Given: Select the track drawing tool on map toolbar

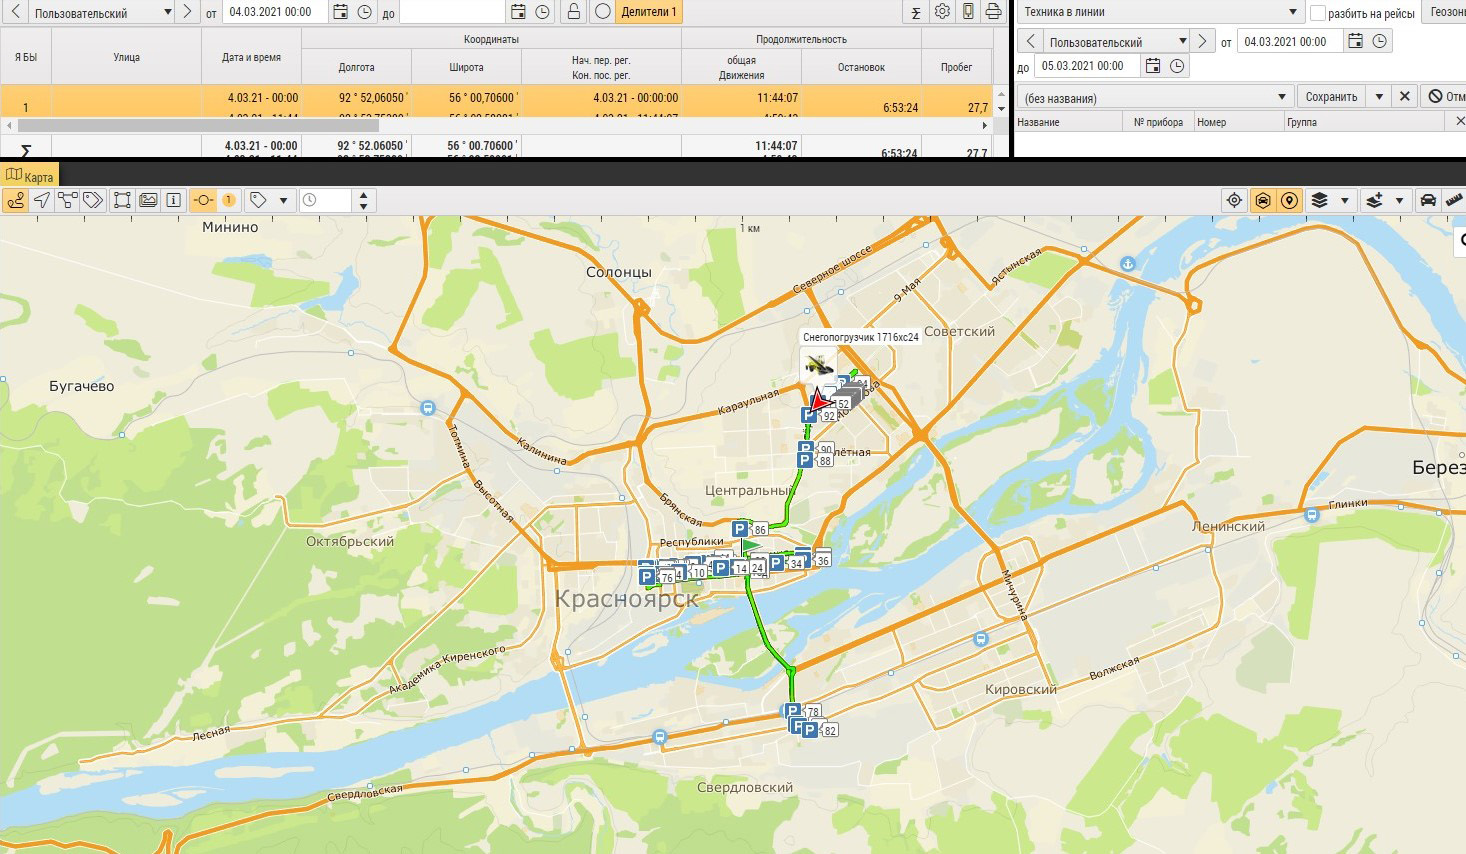Looking at the screenshot, I should [x=16, y=200].
